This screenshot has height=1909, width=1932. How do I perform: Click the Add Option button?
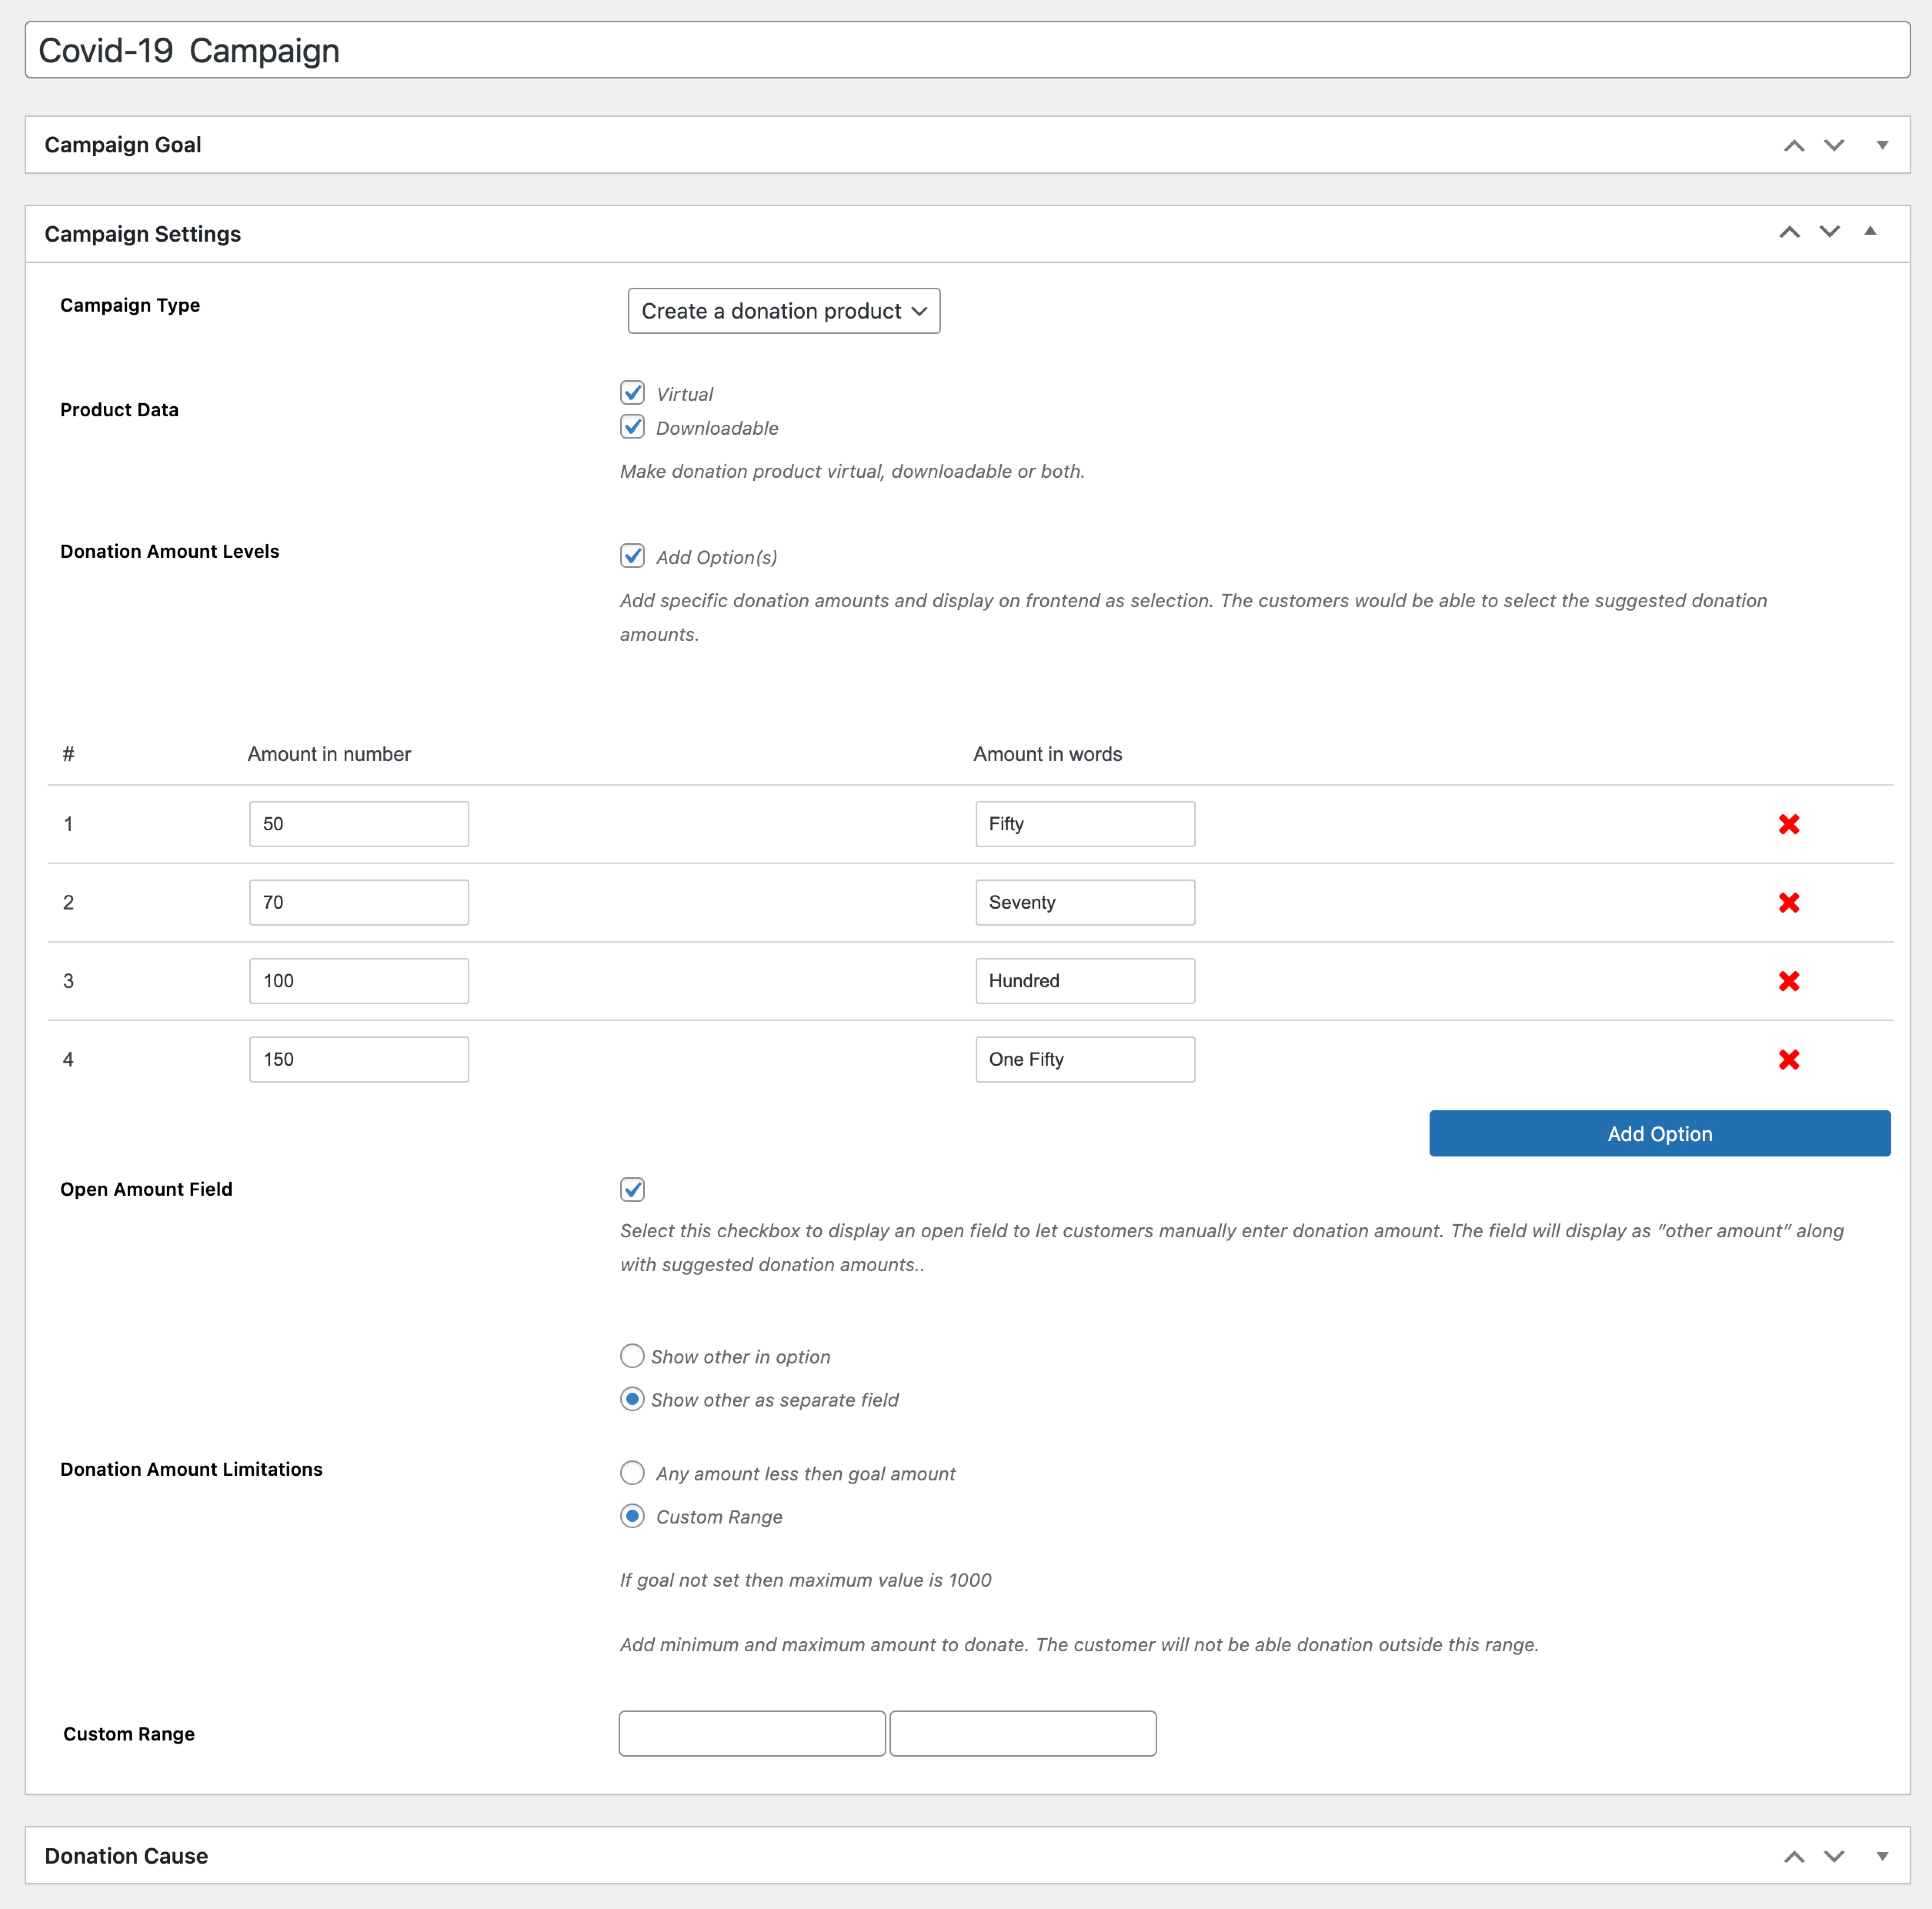tap(1659, 1133)
